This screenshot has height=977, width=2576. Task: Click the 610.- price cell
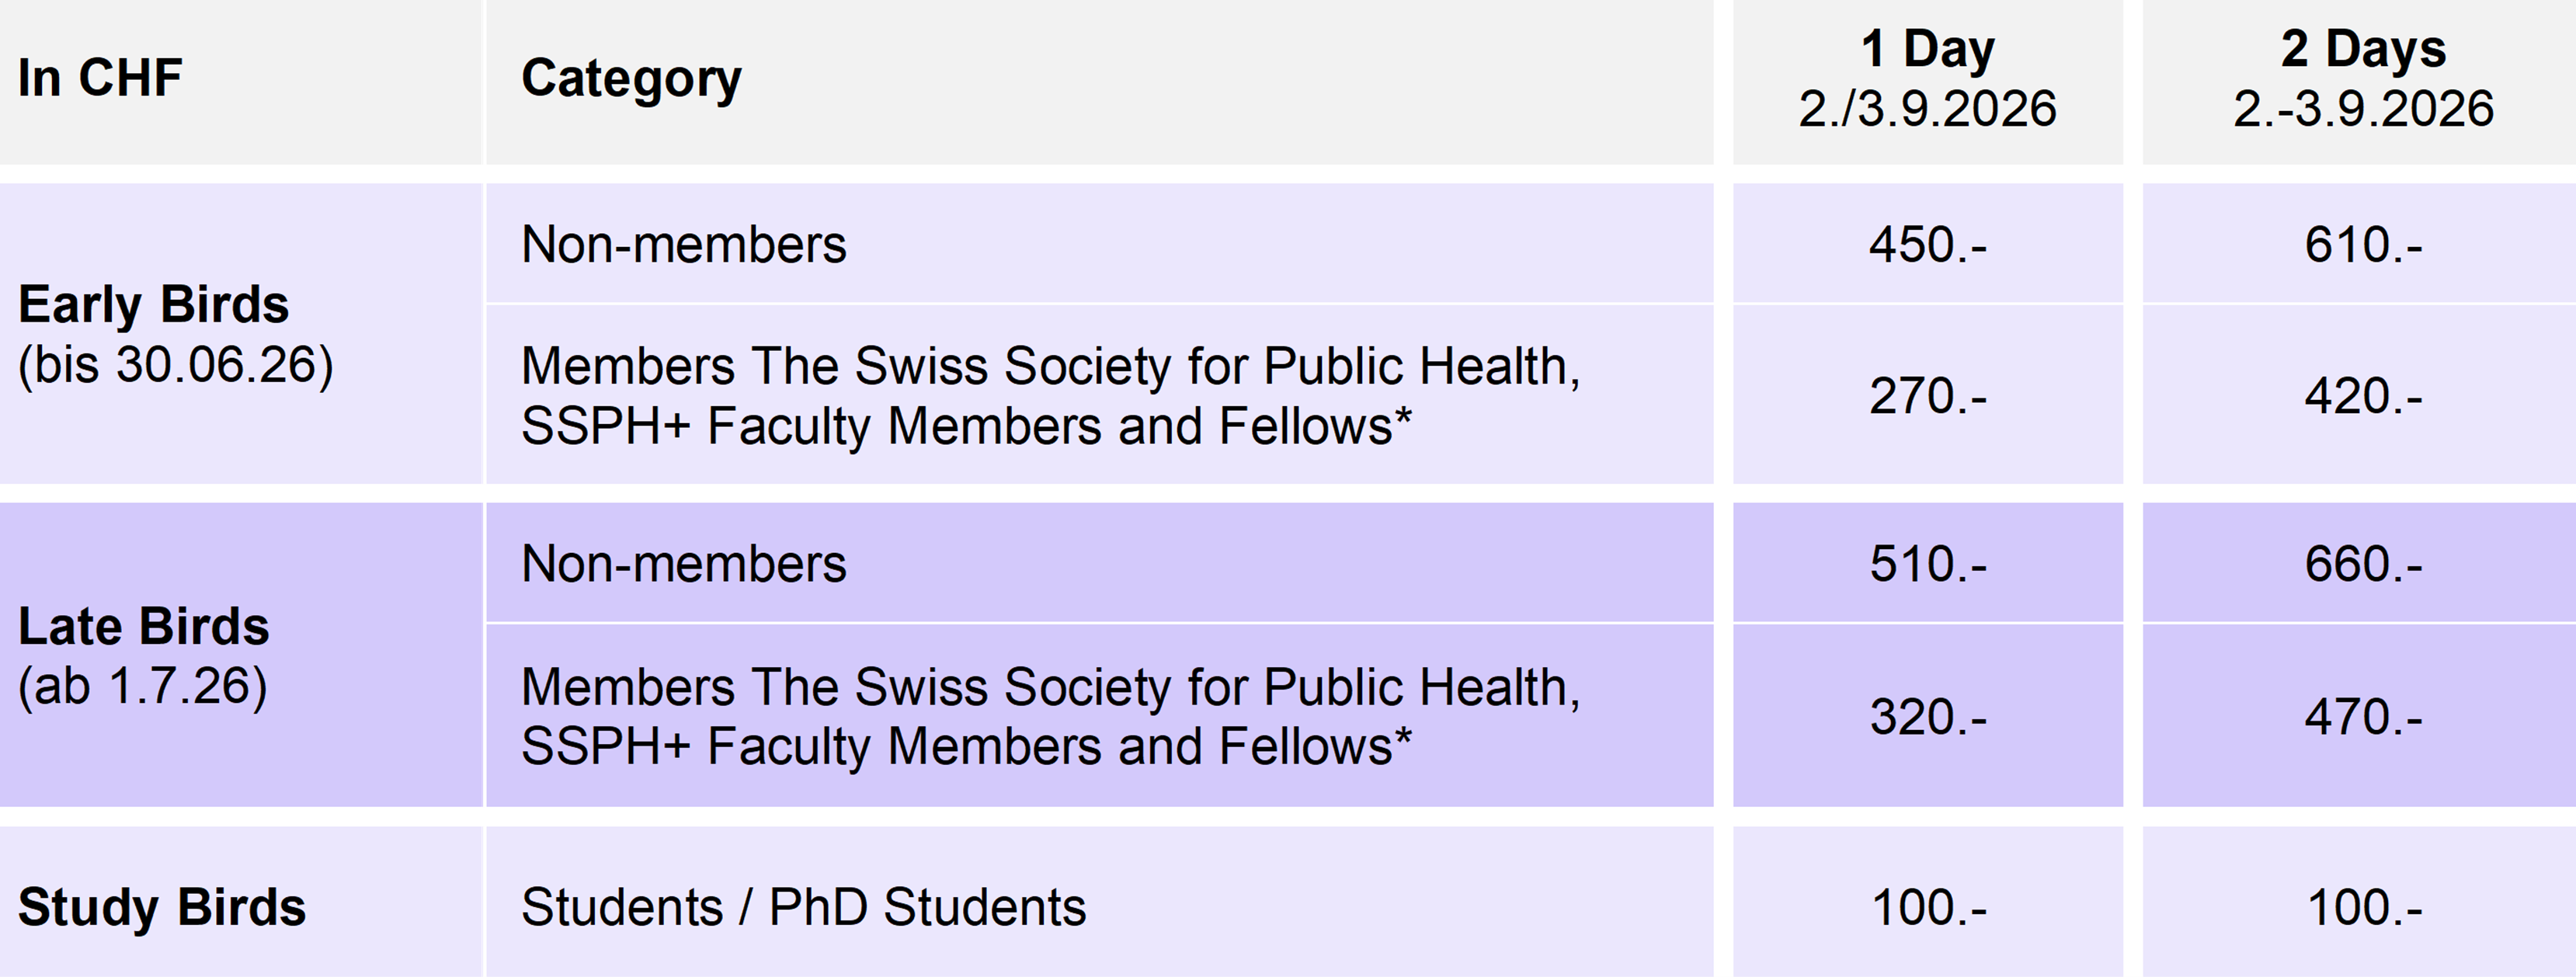[x=2363, y=244]
